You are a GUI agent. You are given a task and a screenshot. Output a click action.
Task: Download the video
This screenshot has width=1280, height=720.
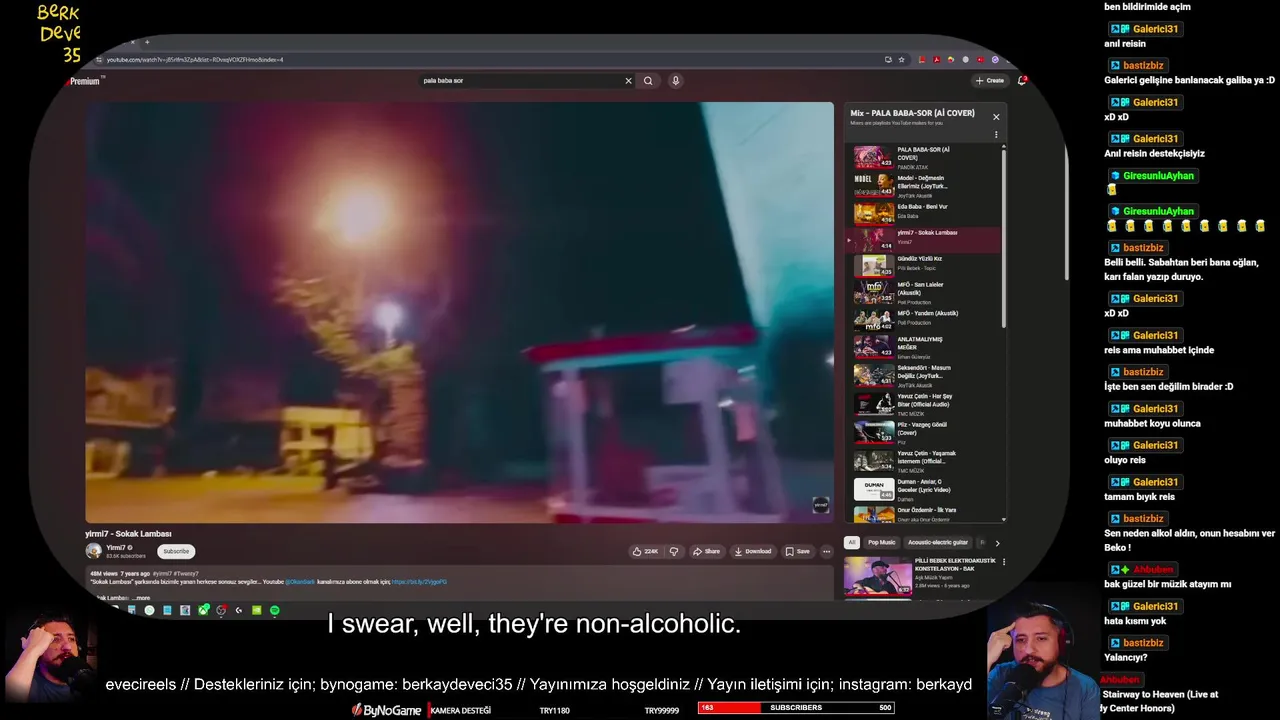point(753,551)
